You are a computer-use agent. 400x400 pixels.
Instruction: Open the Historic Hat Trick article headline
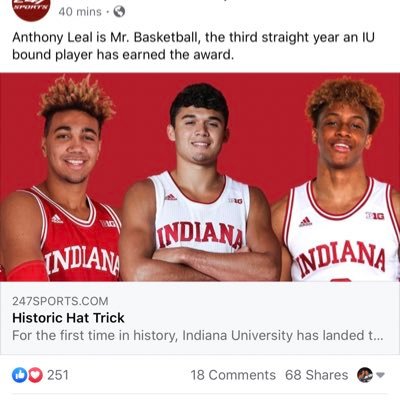pos(68,318)
